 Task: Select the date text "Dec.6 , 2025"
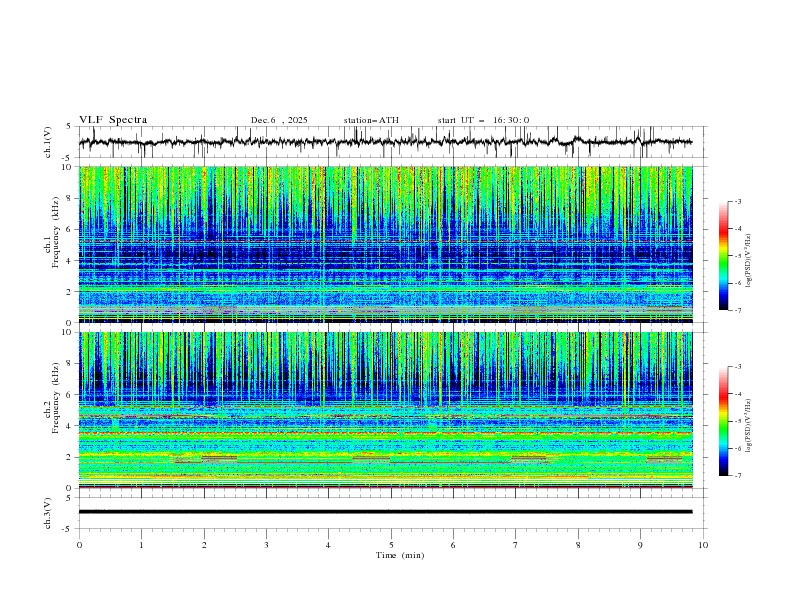pos(279,120)
